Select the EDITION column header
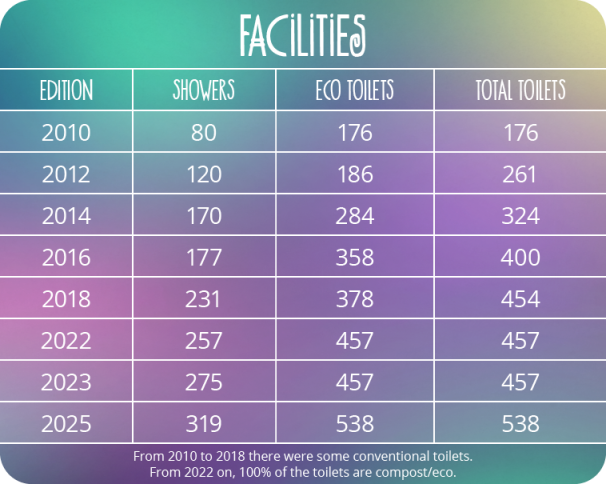Viewport: 606px width, 484px height. click(66, 90)
